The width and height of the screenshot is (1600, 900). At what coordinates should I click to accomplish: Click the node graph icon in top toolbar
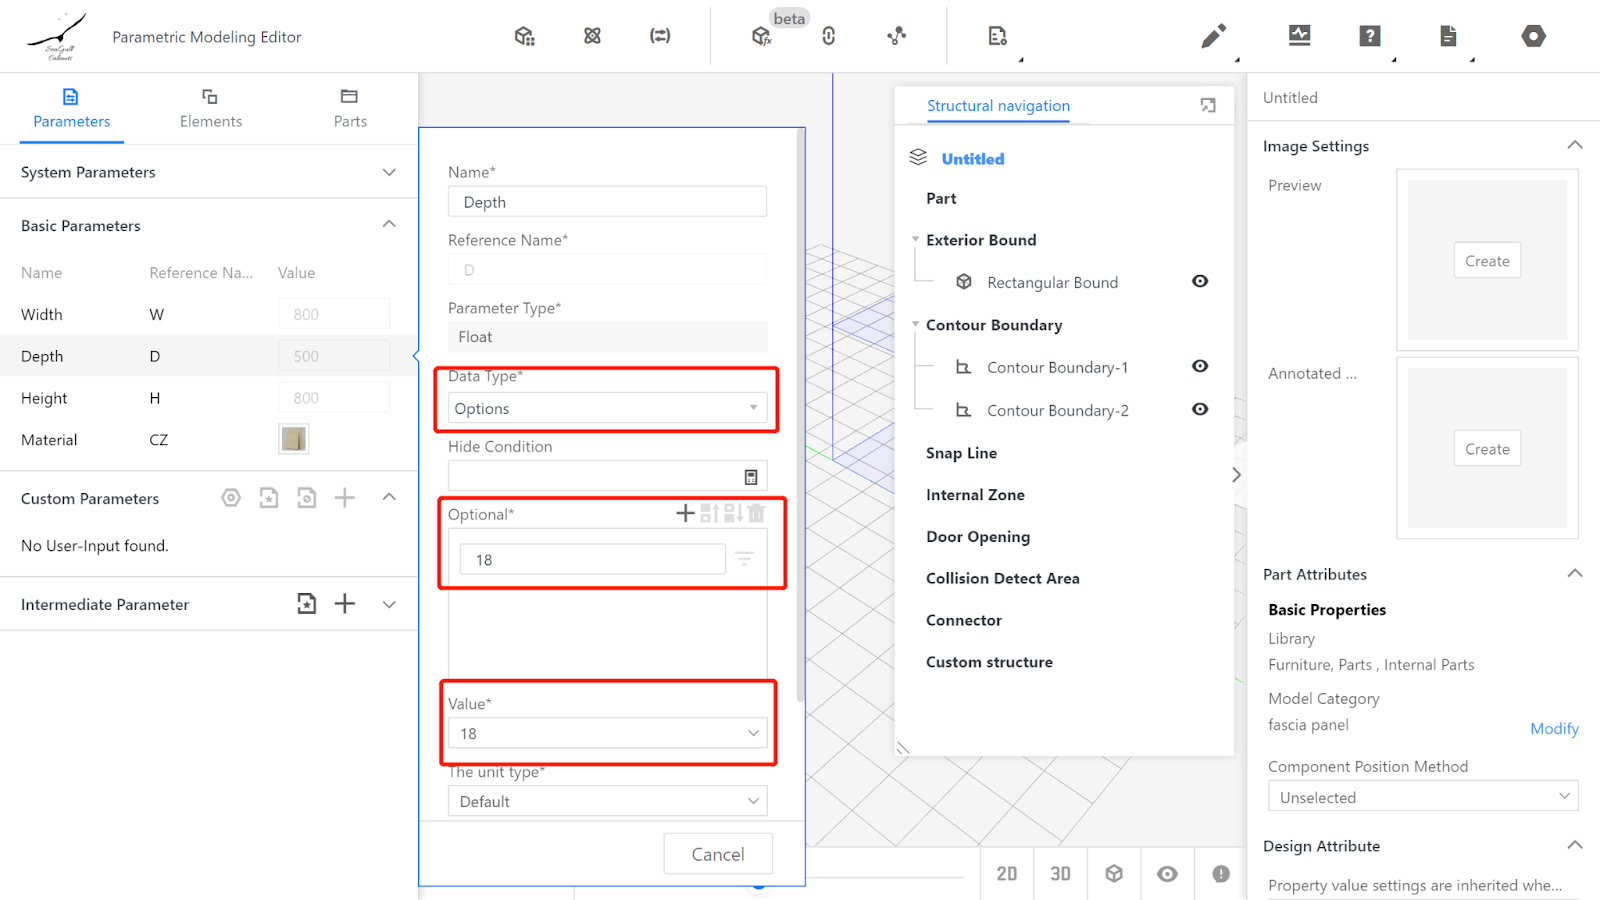point(897,36)
